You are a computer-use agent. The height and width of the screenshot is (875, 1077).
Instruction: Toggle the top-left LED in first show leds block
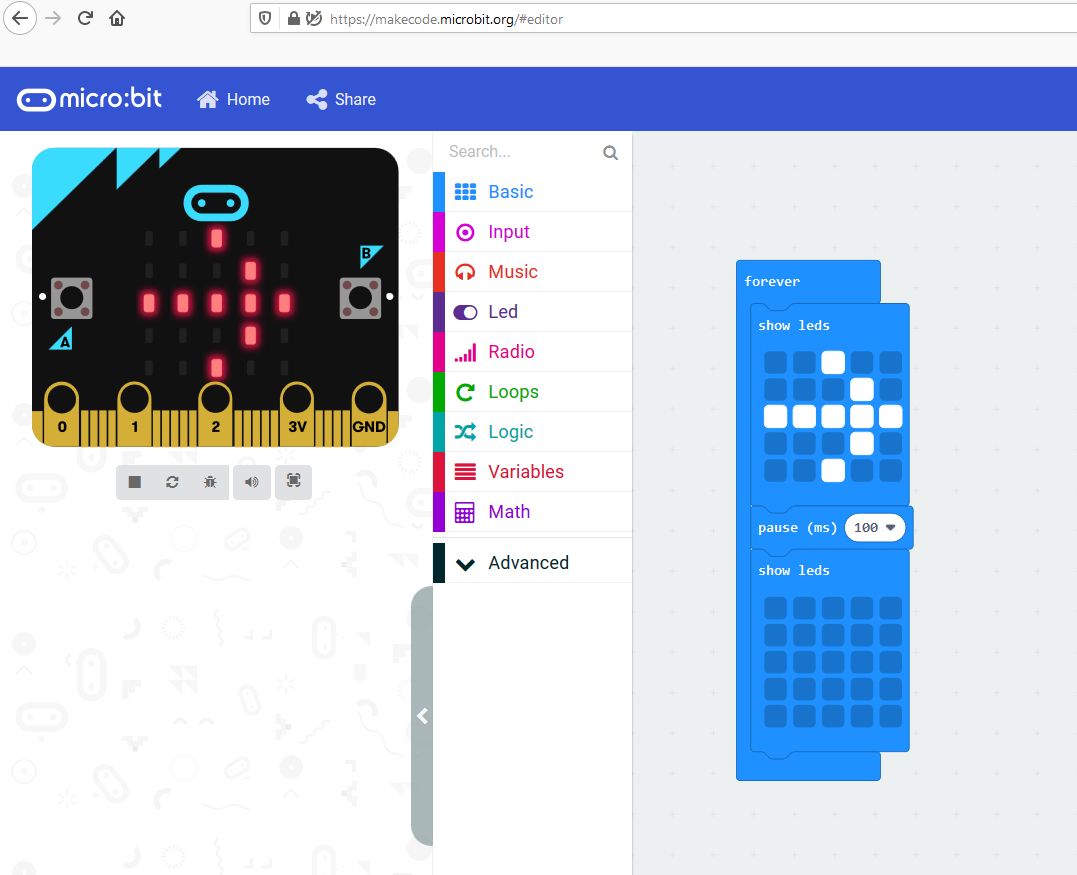tap(775, 362)
